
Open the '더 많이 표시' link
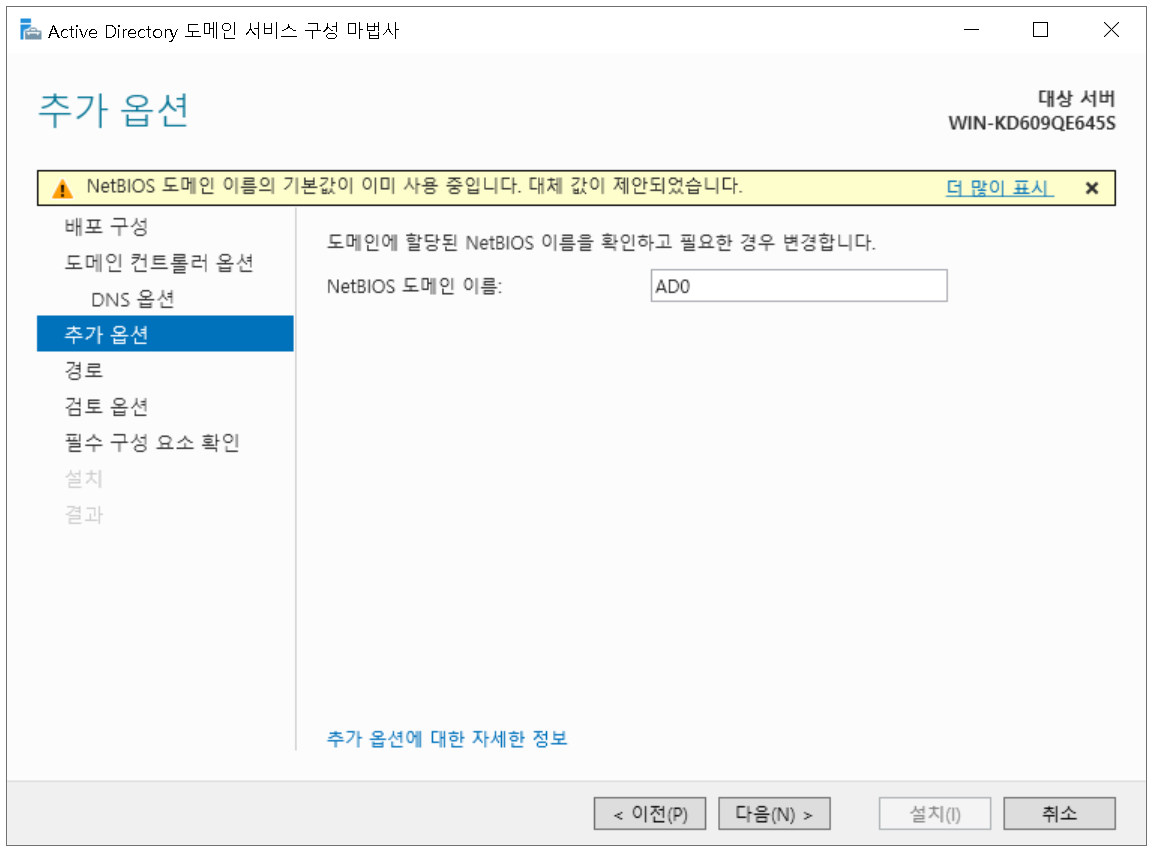1000,188
